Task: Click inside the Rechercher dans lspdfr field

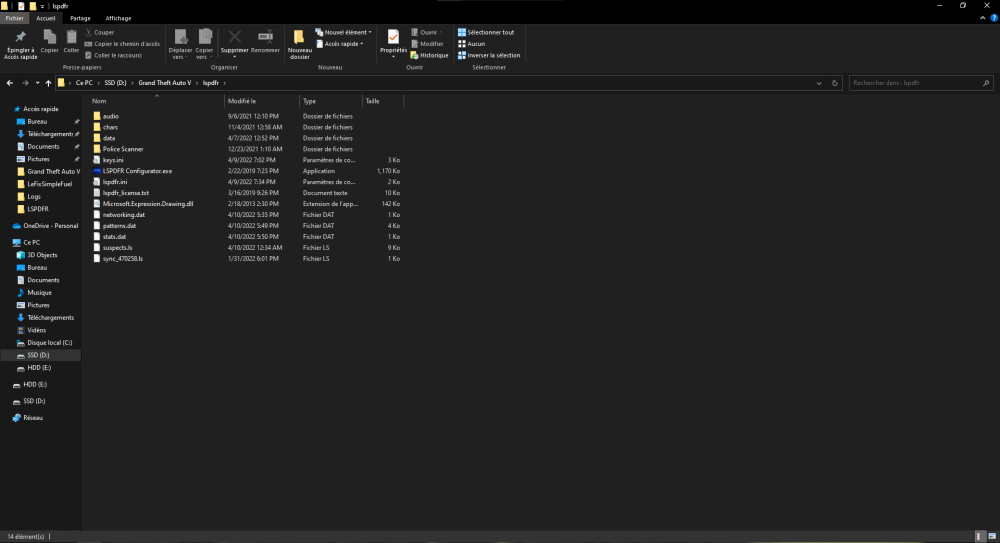Action: (x=915, y=83)
